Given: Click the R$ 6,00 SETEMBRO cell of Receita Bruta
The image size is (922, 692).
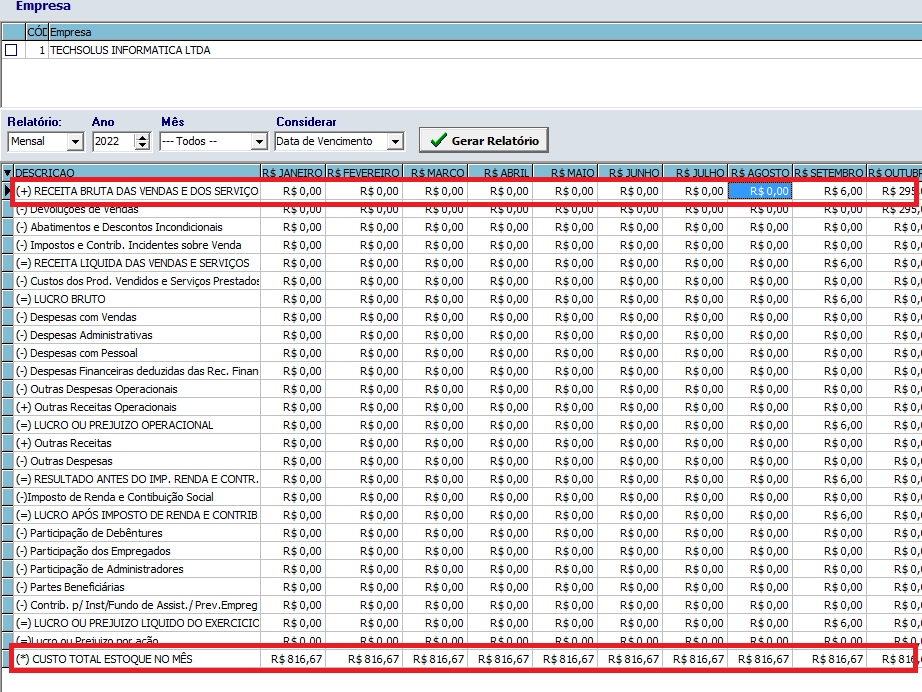Looking at the screenshot, I should 830,191.
